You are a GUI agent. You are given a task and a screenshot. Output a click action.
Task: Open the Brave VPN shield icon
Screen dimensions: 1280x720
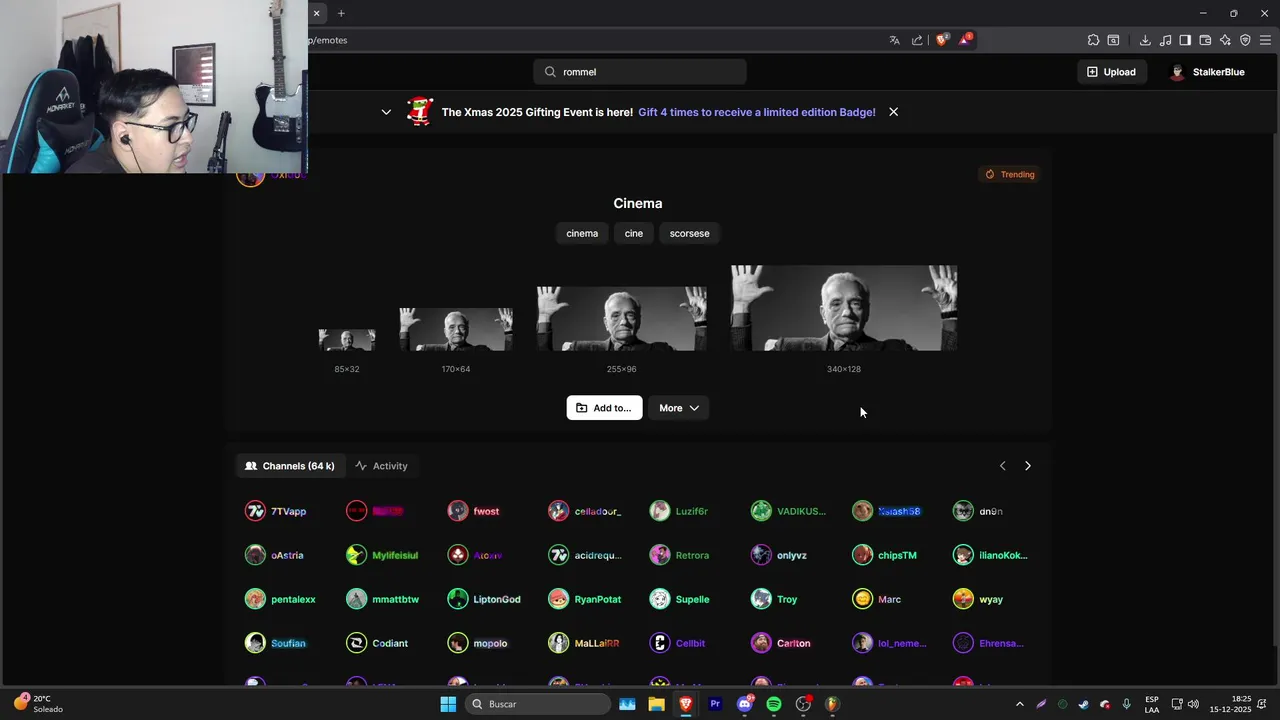point(1245,40)
